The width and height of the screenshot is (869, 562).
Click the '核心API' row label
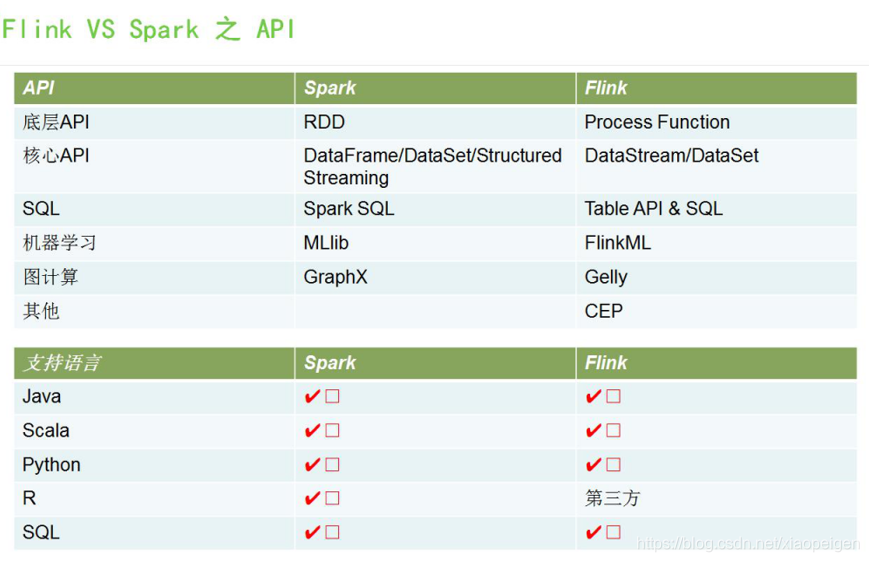56,156
